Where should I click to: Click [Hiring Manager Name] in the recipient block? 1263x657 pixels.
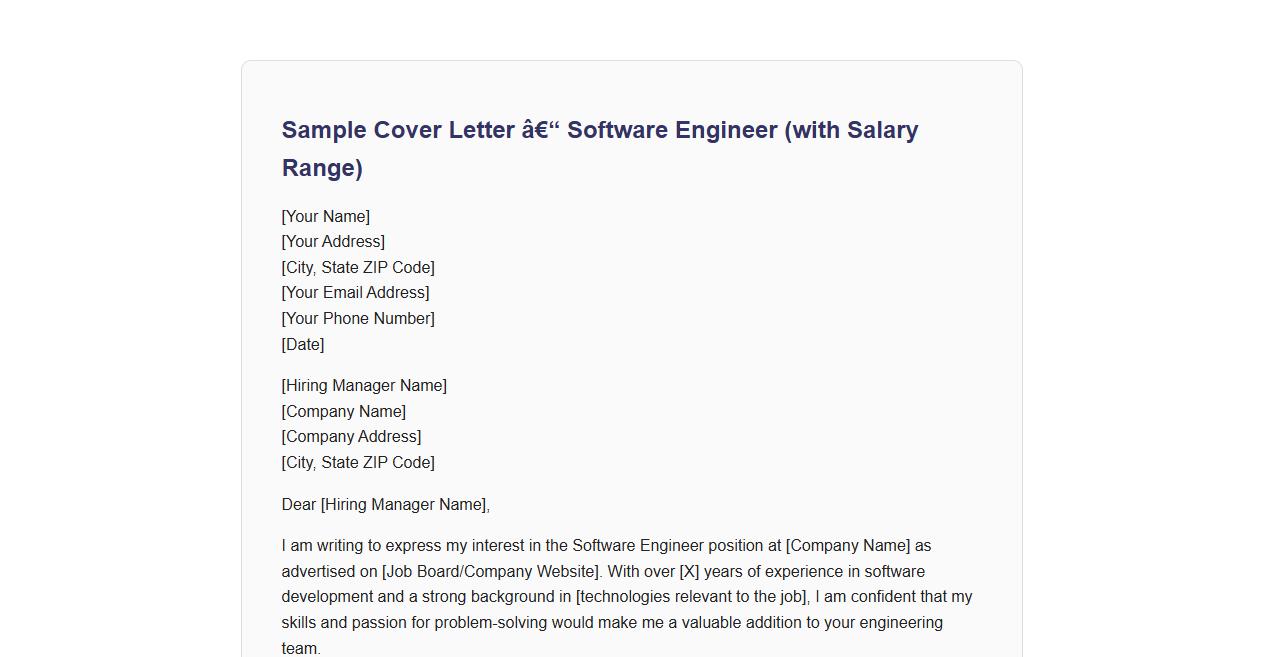[364, 386]
